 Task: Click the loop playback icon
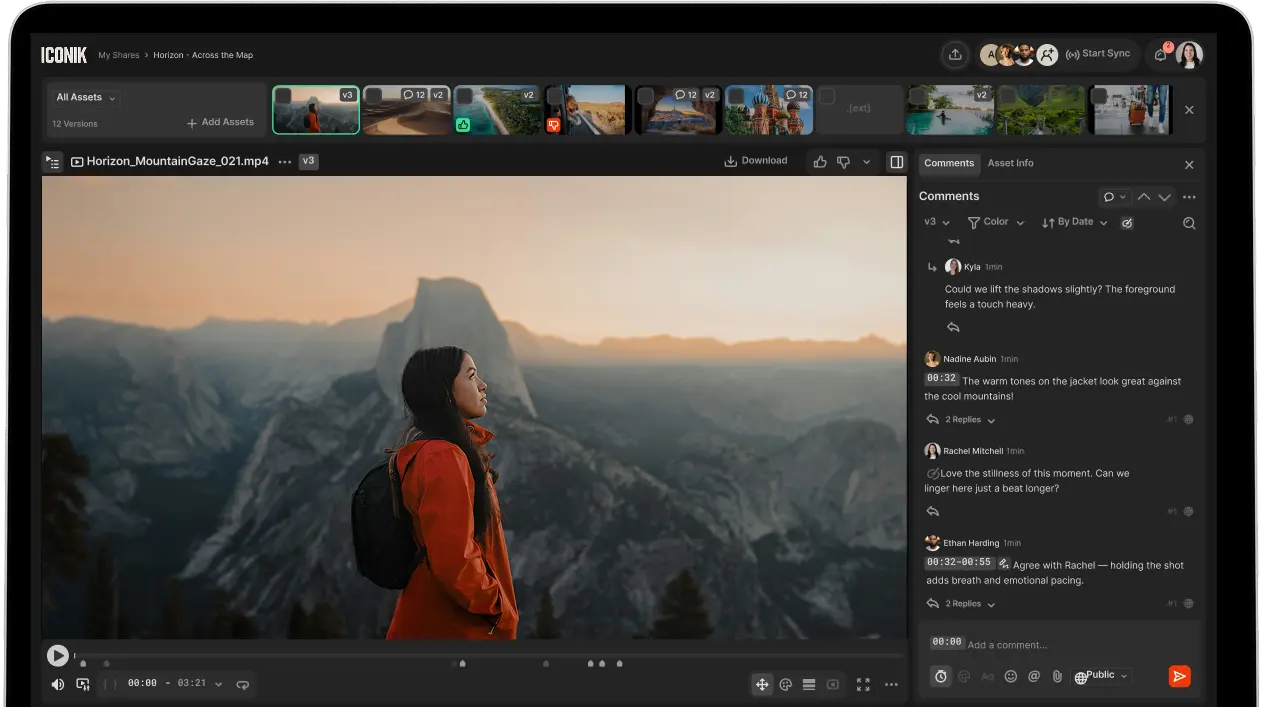pos(242,684)
